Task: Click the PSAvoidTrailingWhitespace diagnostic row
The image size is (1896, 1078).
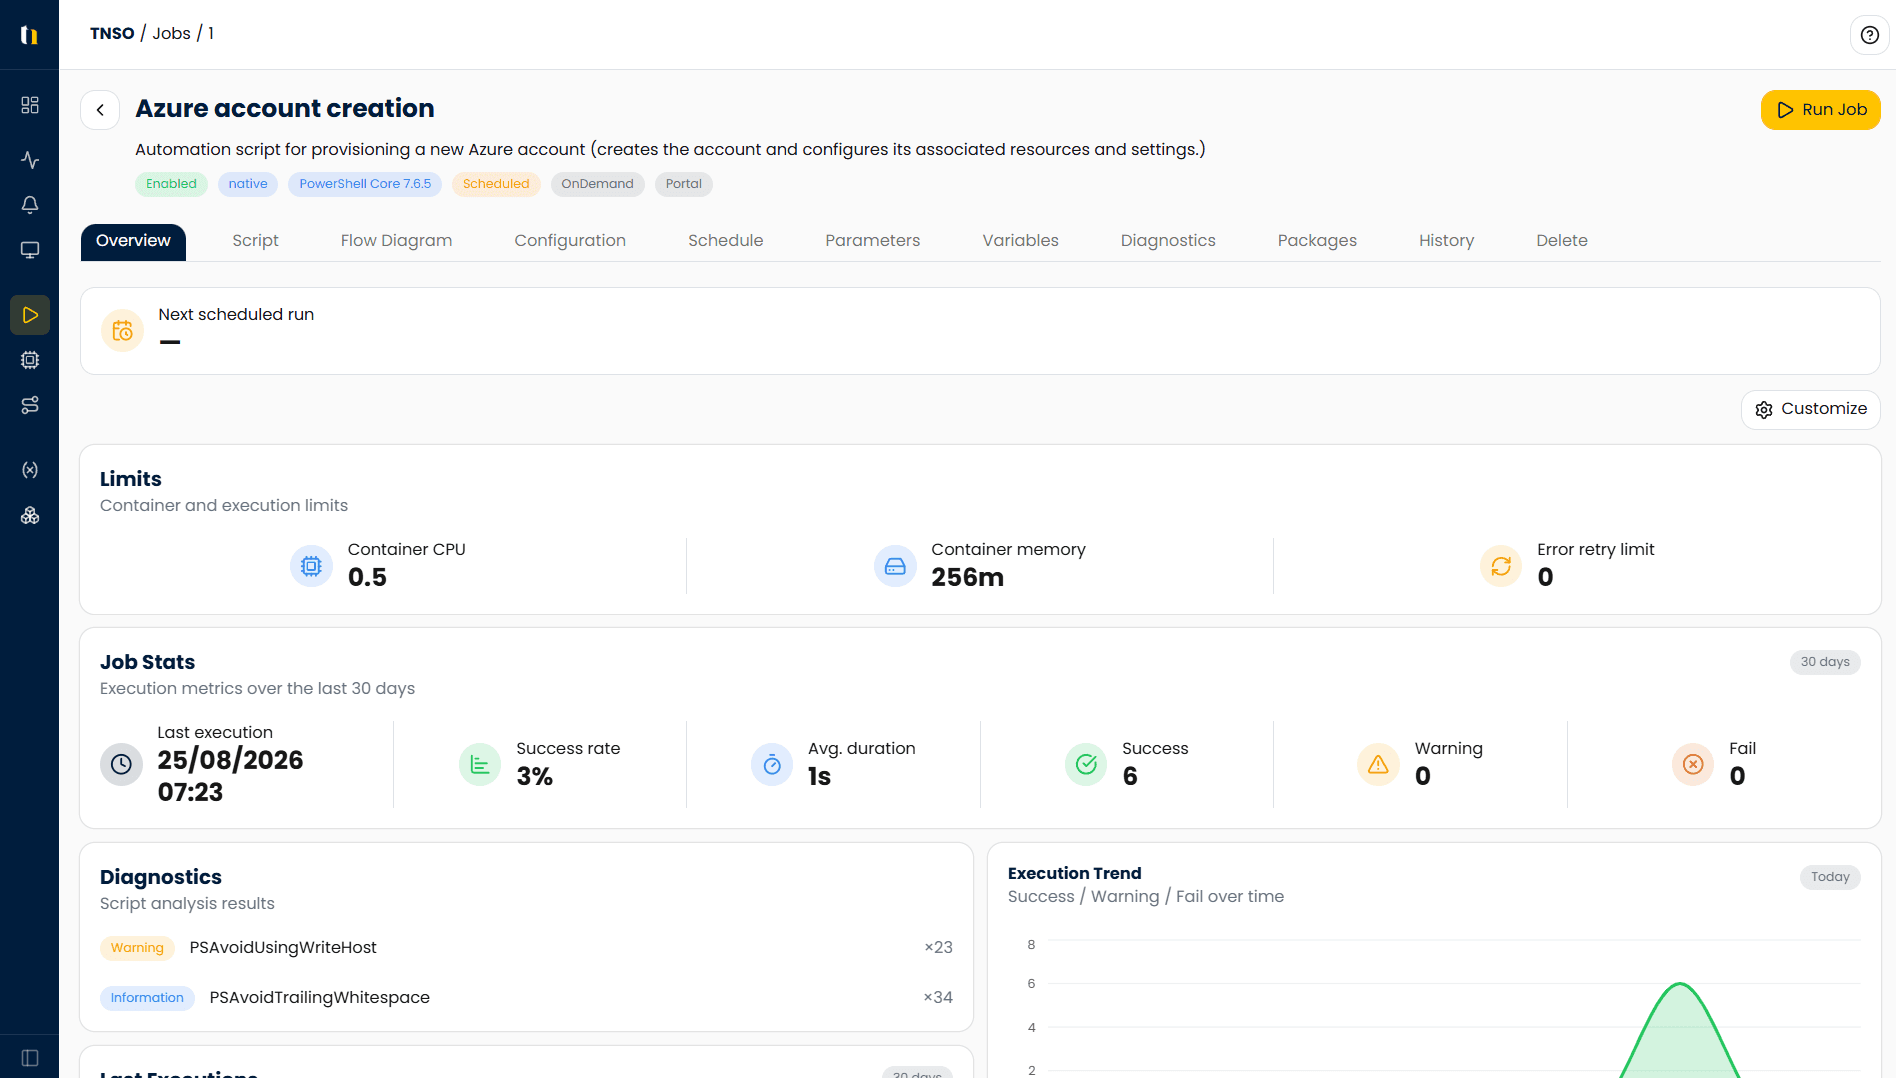Action: pos(526,997)
